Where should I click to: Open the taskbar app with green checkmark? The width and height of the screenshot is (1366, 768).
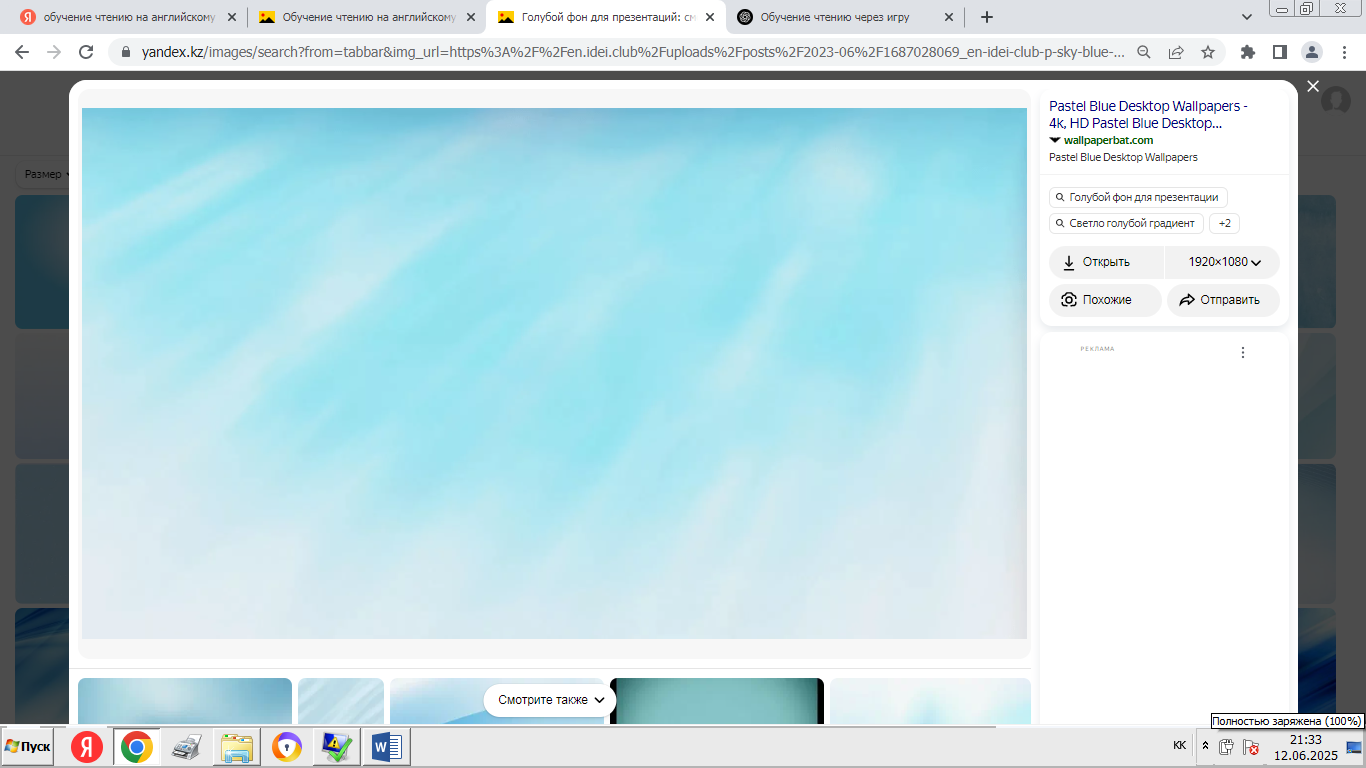[x=335, y=747]
